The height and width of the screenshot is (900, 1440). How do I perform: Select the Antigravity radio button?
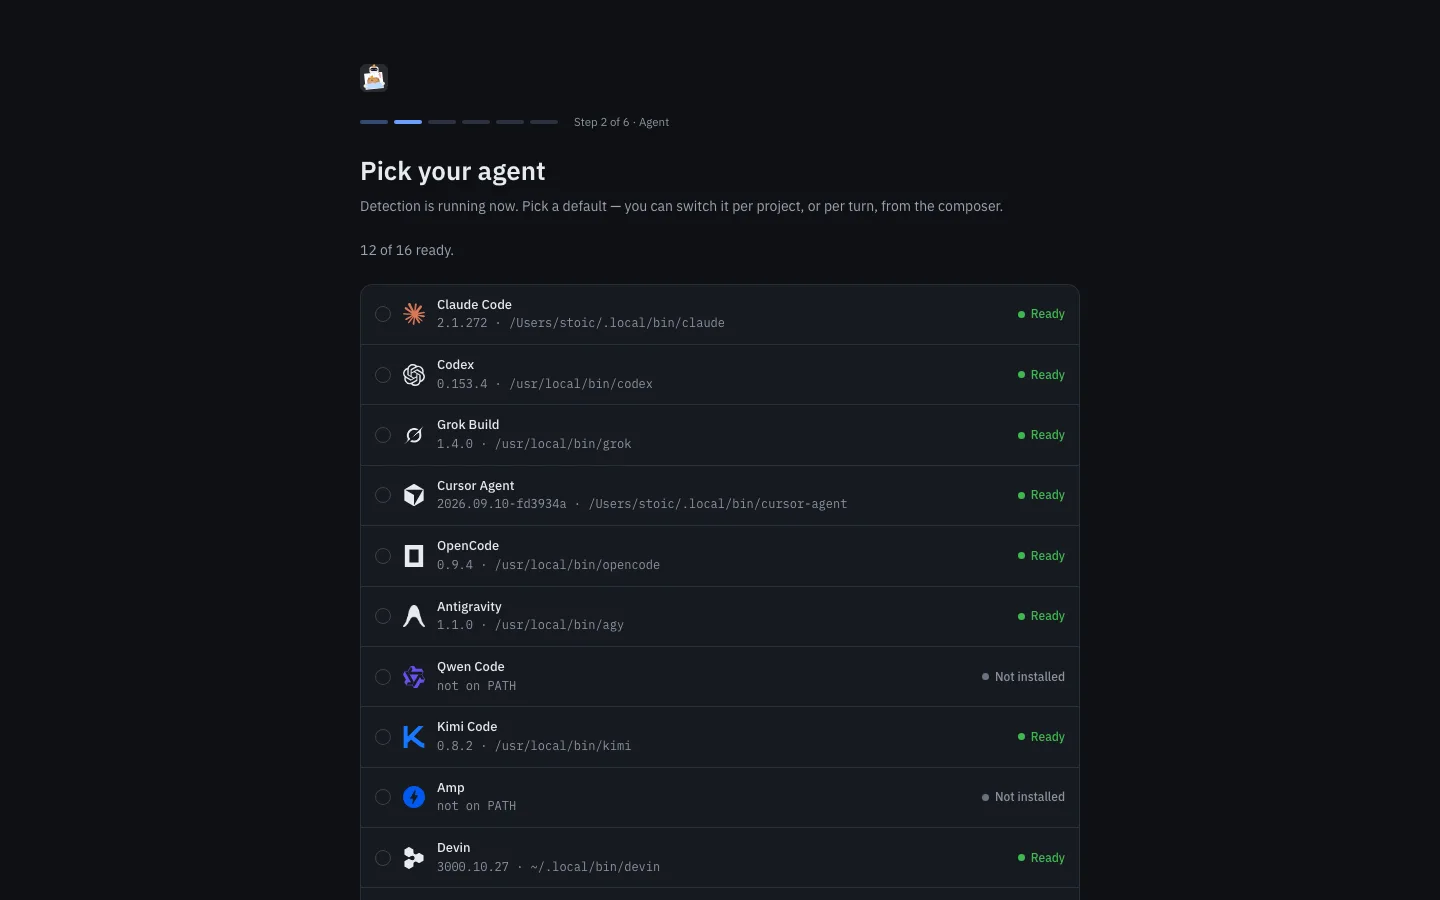pos(383,616)
